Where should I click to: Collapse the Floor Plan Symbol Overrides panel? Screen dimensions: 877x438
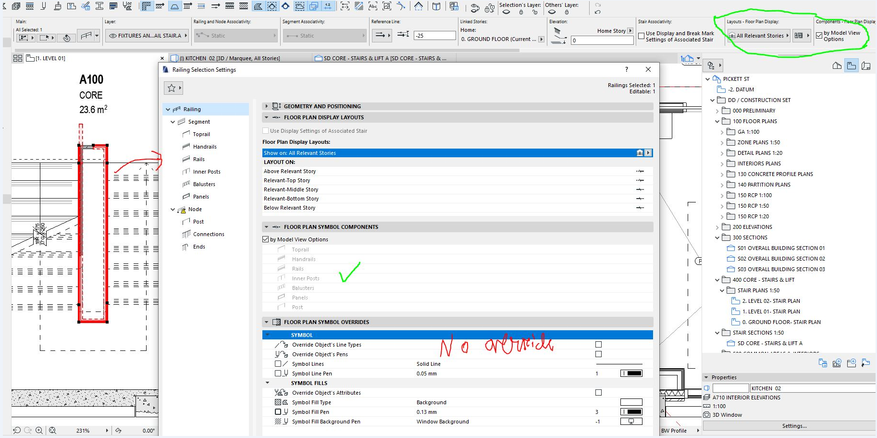267,322
